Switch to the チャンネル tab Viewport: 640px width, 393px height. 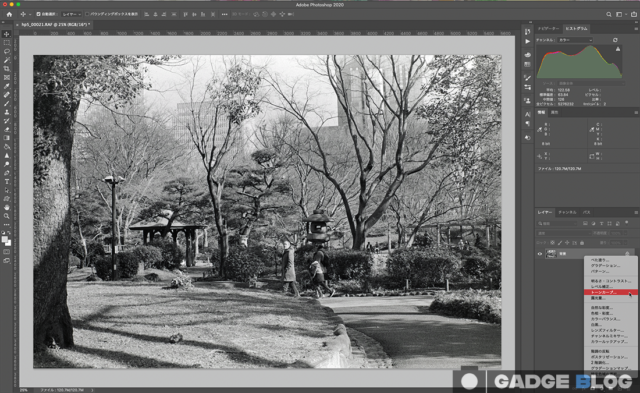point(567,212)
